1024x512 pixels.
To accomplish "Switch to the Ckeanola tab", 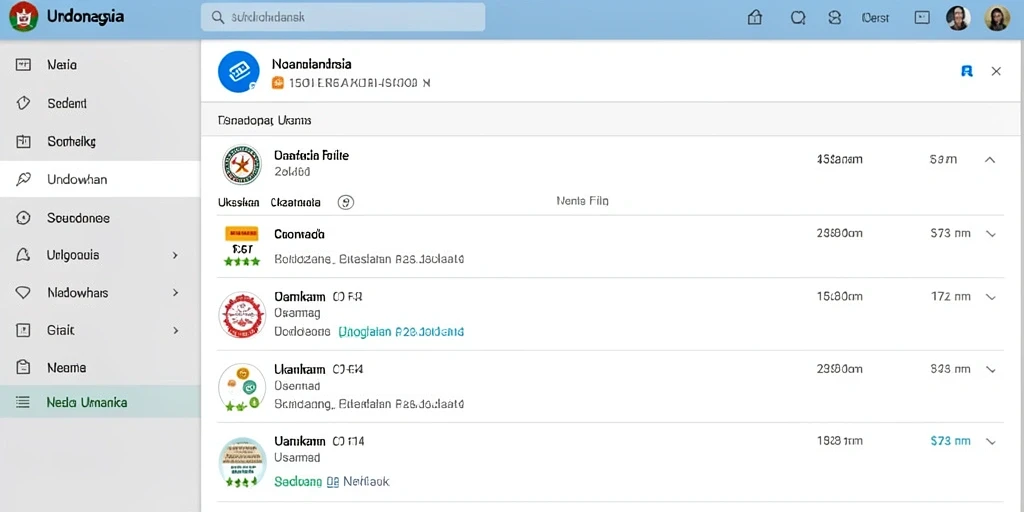I will click(295, 202).
